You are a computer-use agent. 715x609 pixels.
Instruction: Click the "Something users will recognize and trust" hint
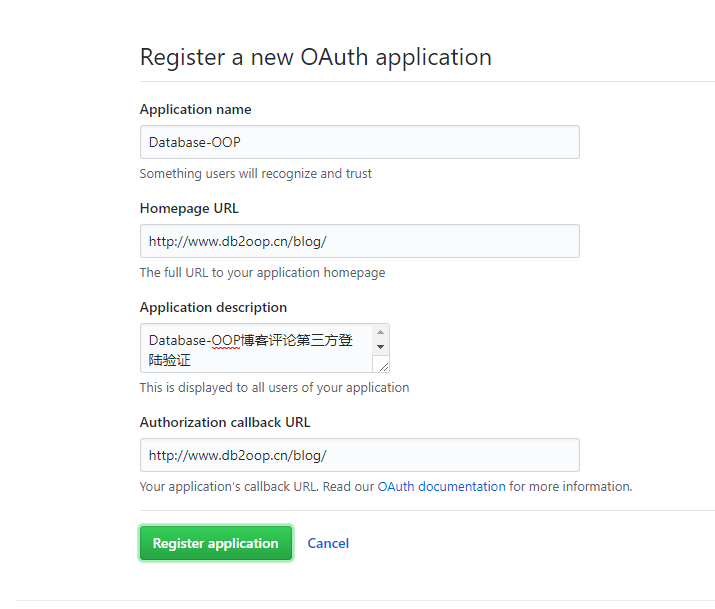point(255,174)
